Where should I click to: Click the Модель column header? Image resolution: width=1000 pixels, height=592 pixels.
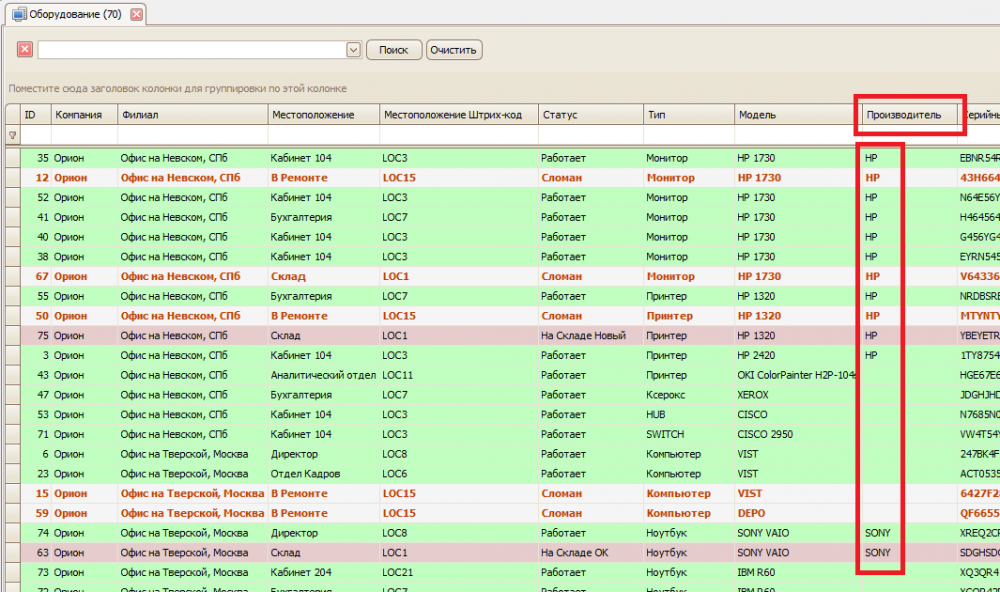pos(798,115)
